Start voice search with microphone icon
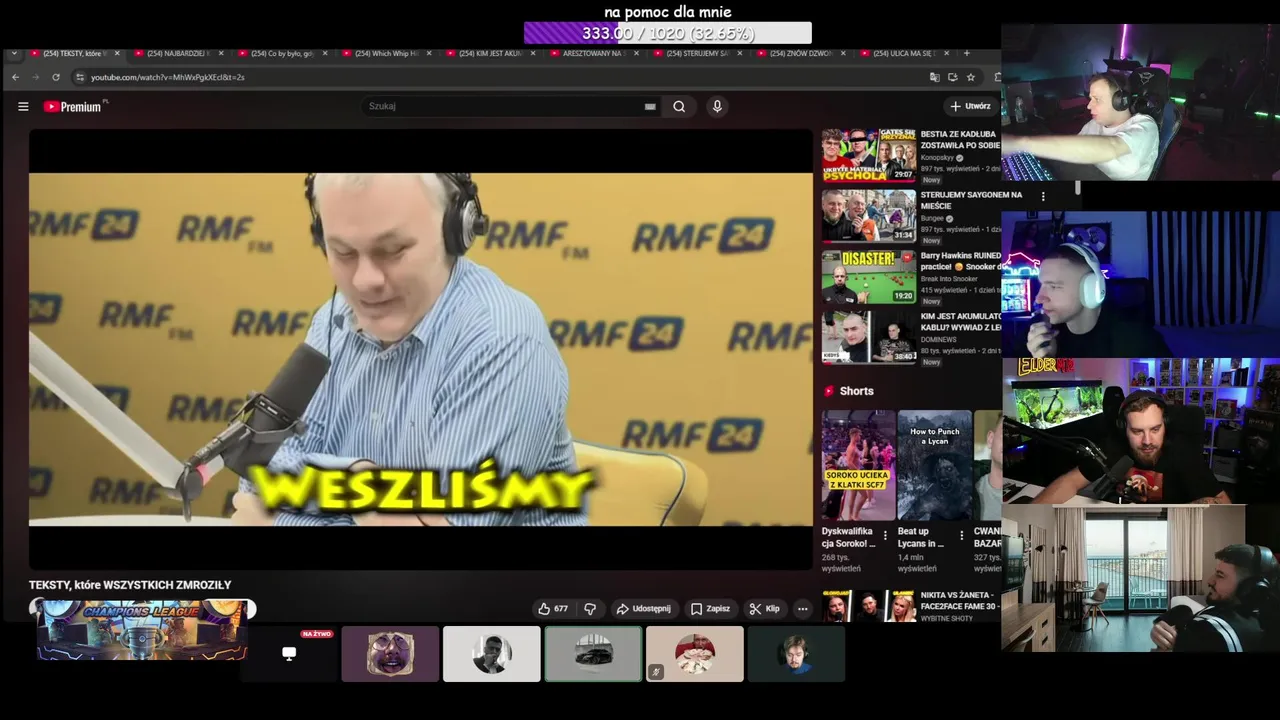 717,106
